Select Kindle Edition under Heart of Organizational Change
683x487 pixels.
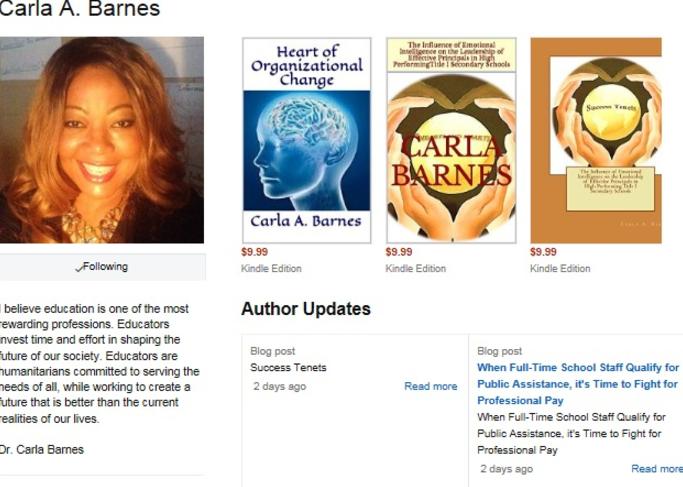tap(271, 268)
